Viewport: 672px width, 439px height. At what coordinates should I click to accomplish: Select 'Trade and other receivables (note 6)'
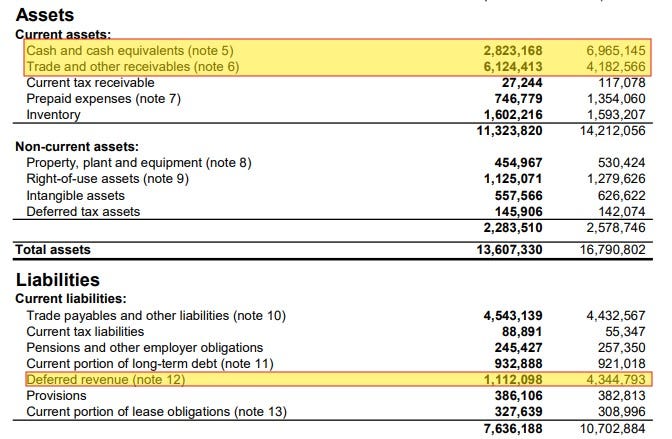(x=133, y=67)
